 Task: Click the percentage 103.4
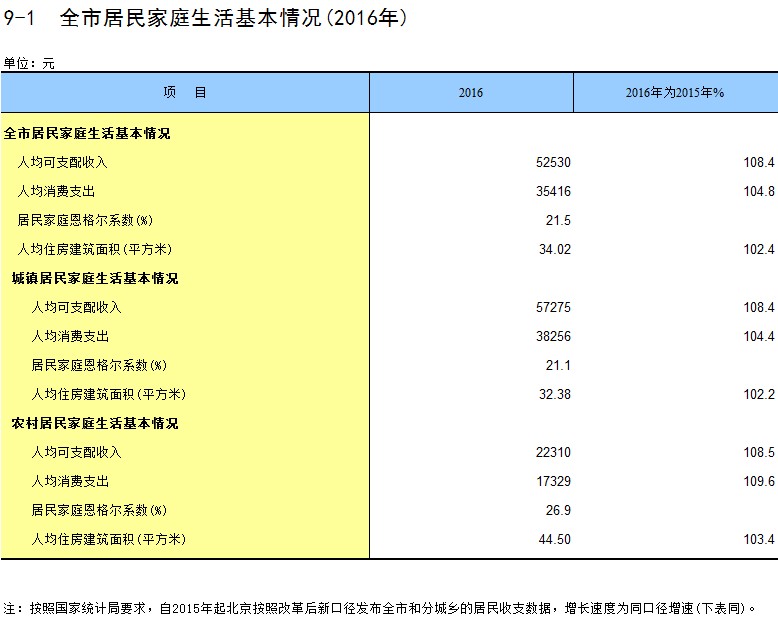[x=759, y=539]
